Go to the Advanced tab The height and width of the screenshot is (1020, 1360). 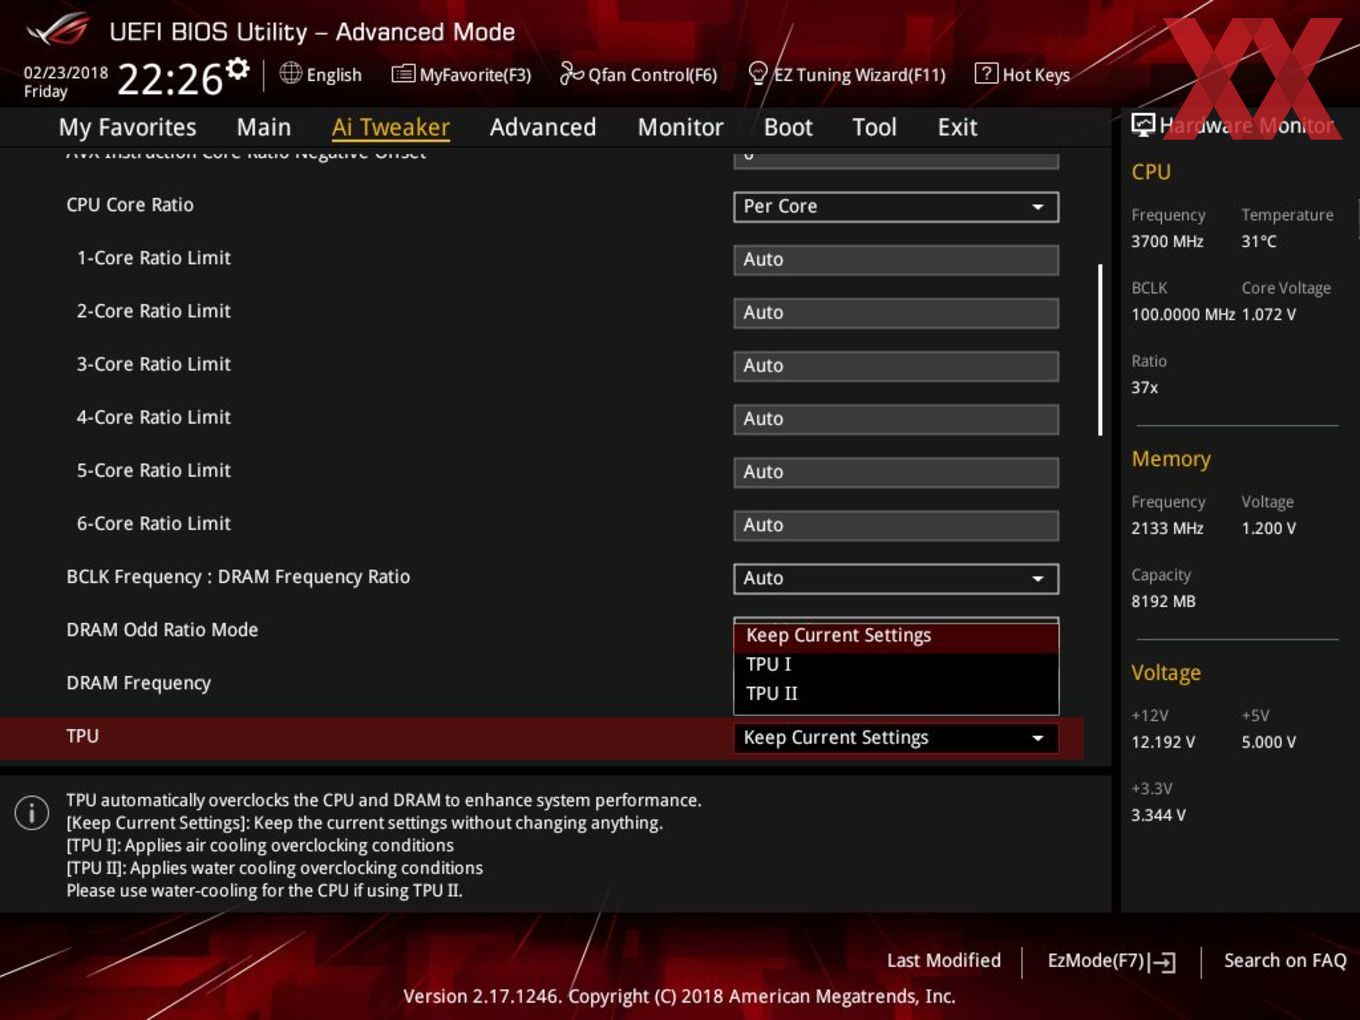543,127
